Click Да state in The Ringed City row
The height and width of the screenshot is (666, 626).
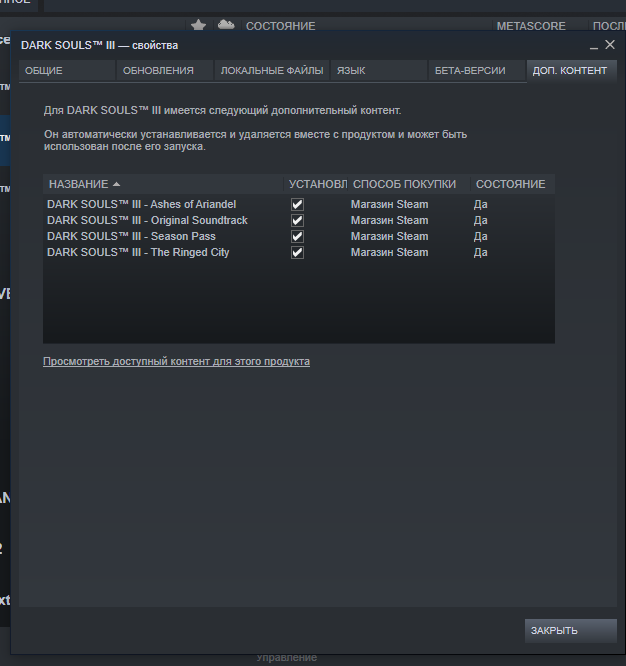click(x=481, y=253)
